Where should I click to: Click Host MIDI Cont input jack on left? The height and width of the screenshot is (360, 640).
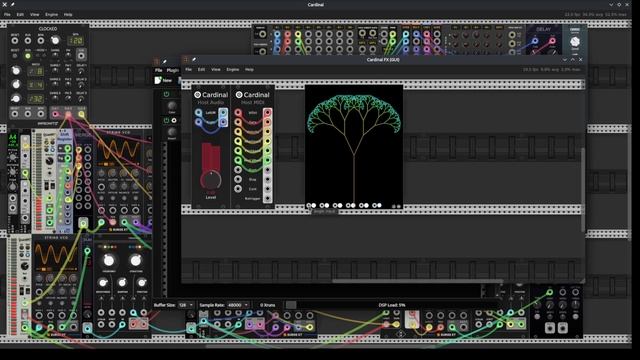(x=238, y=189)
